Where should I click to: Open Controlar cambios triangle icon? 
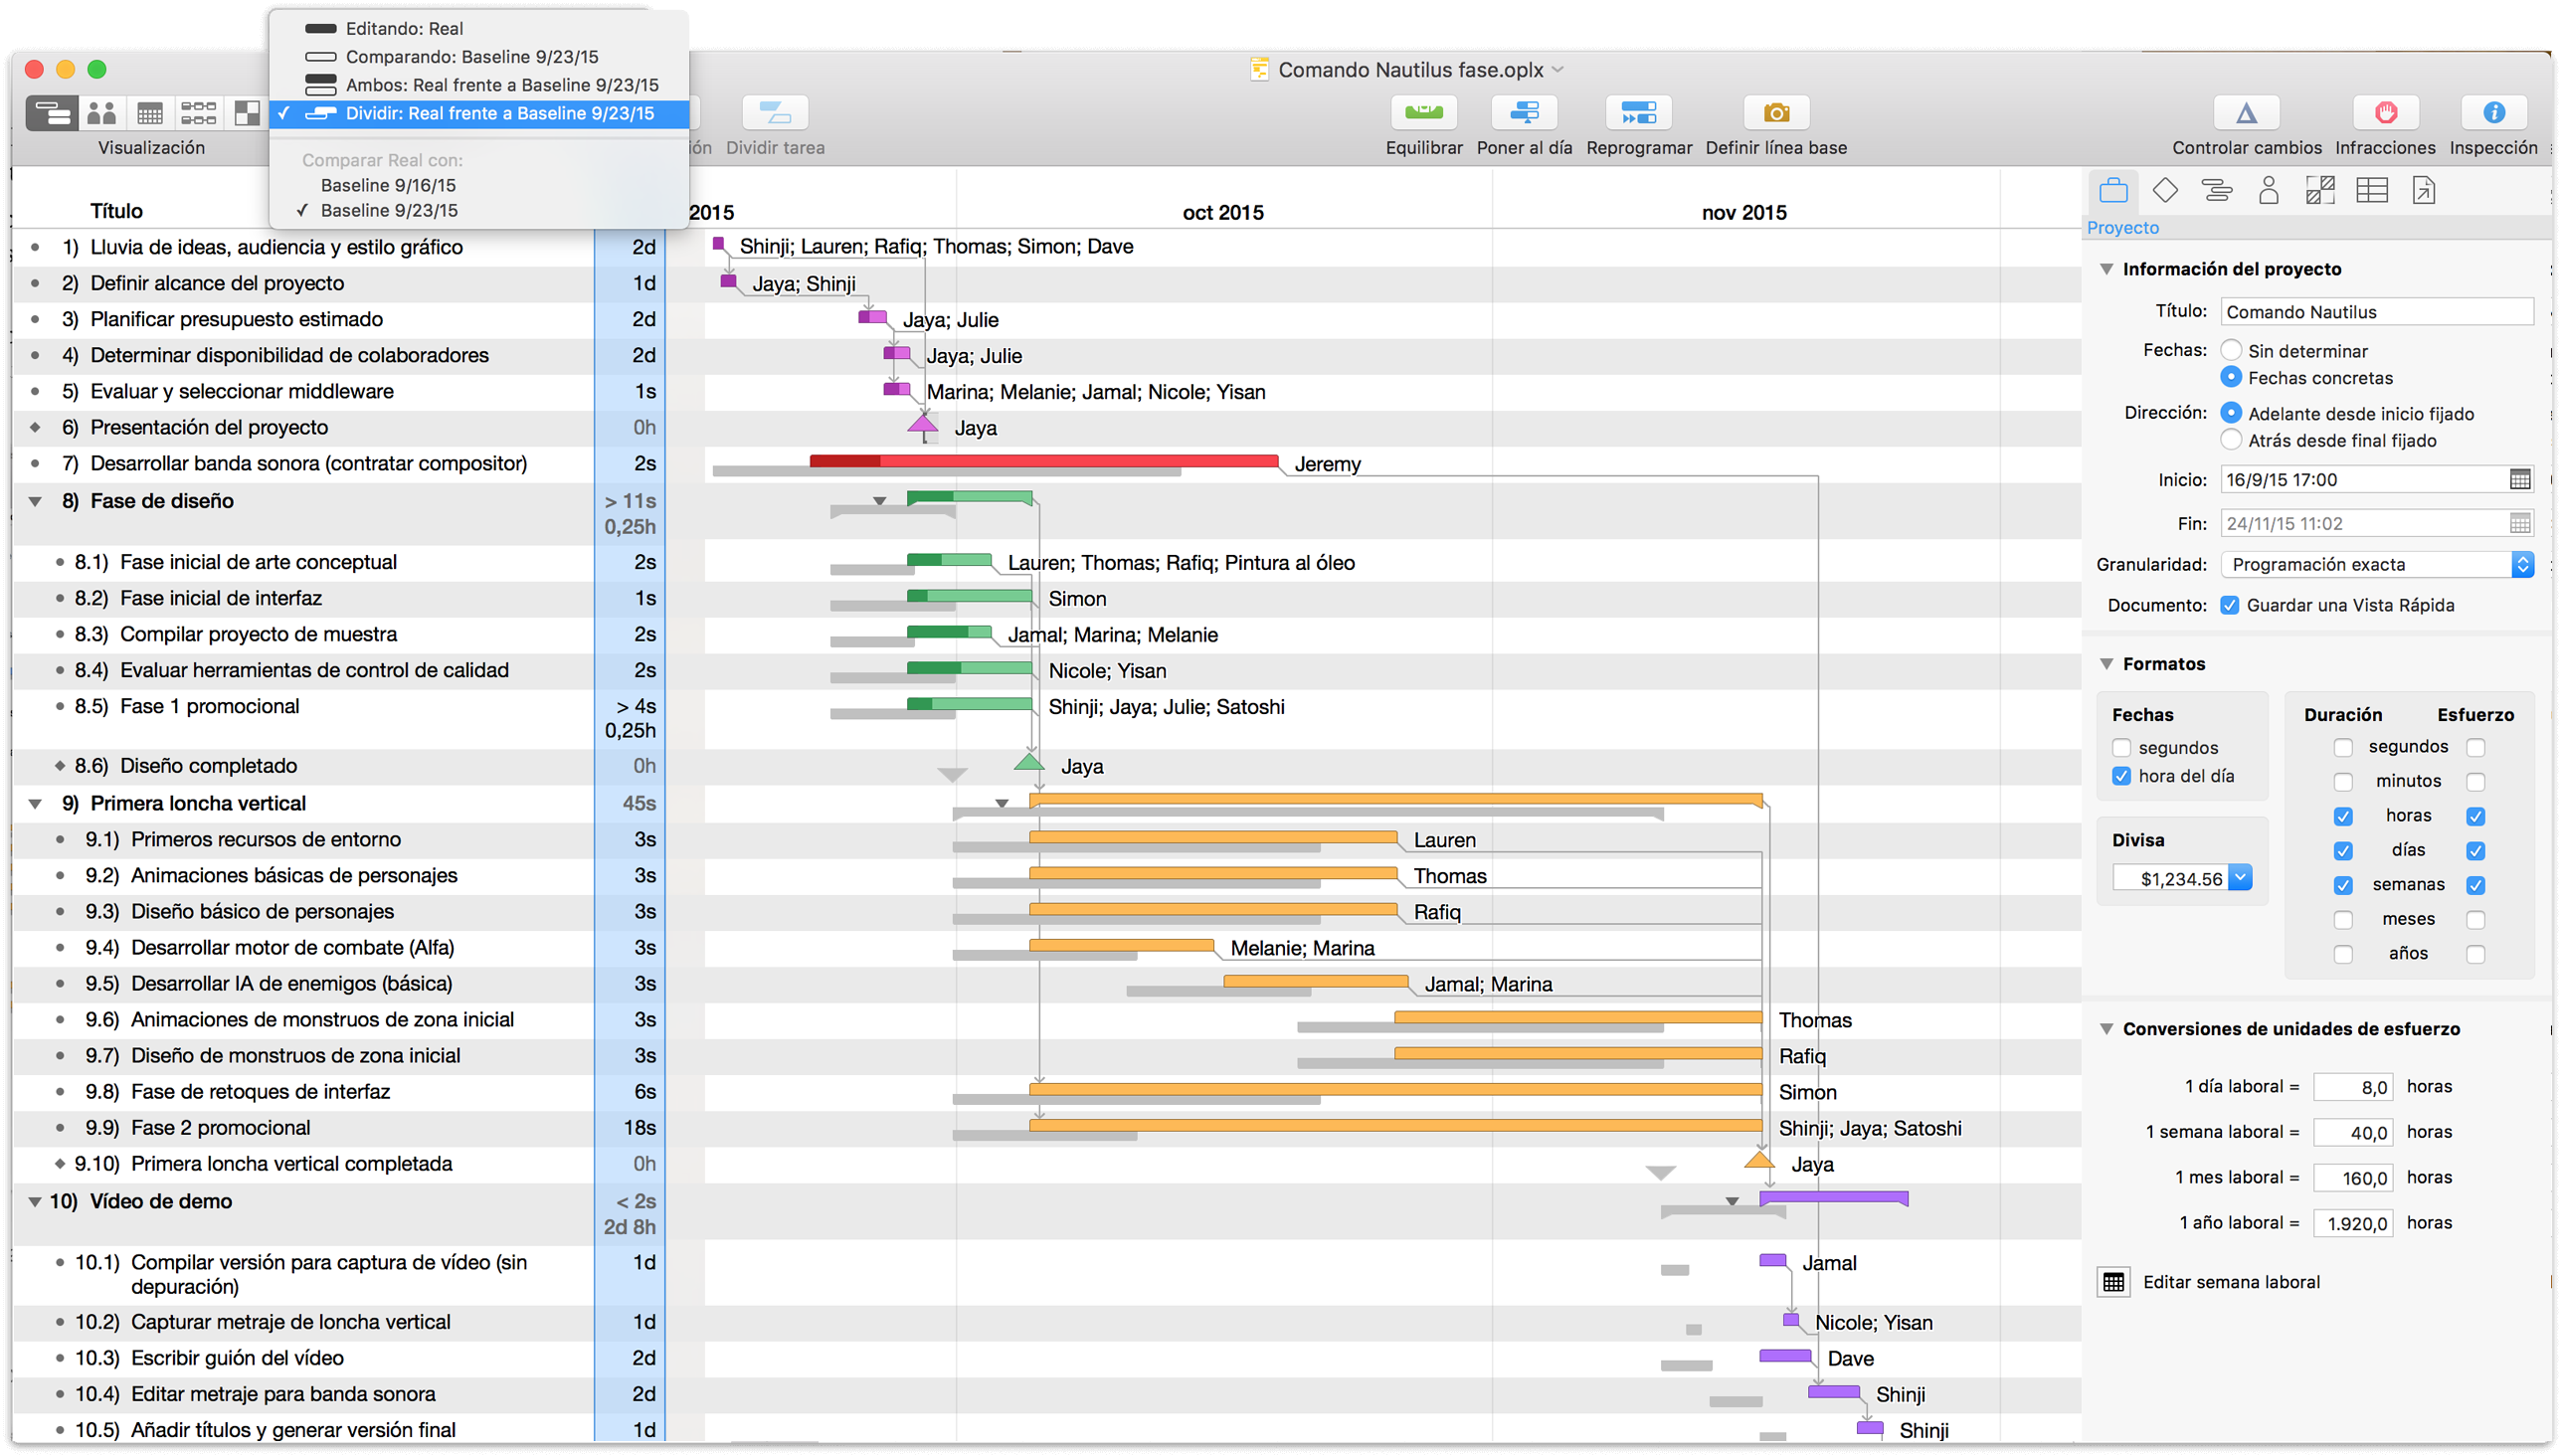coord(2245,113)
